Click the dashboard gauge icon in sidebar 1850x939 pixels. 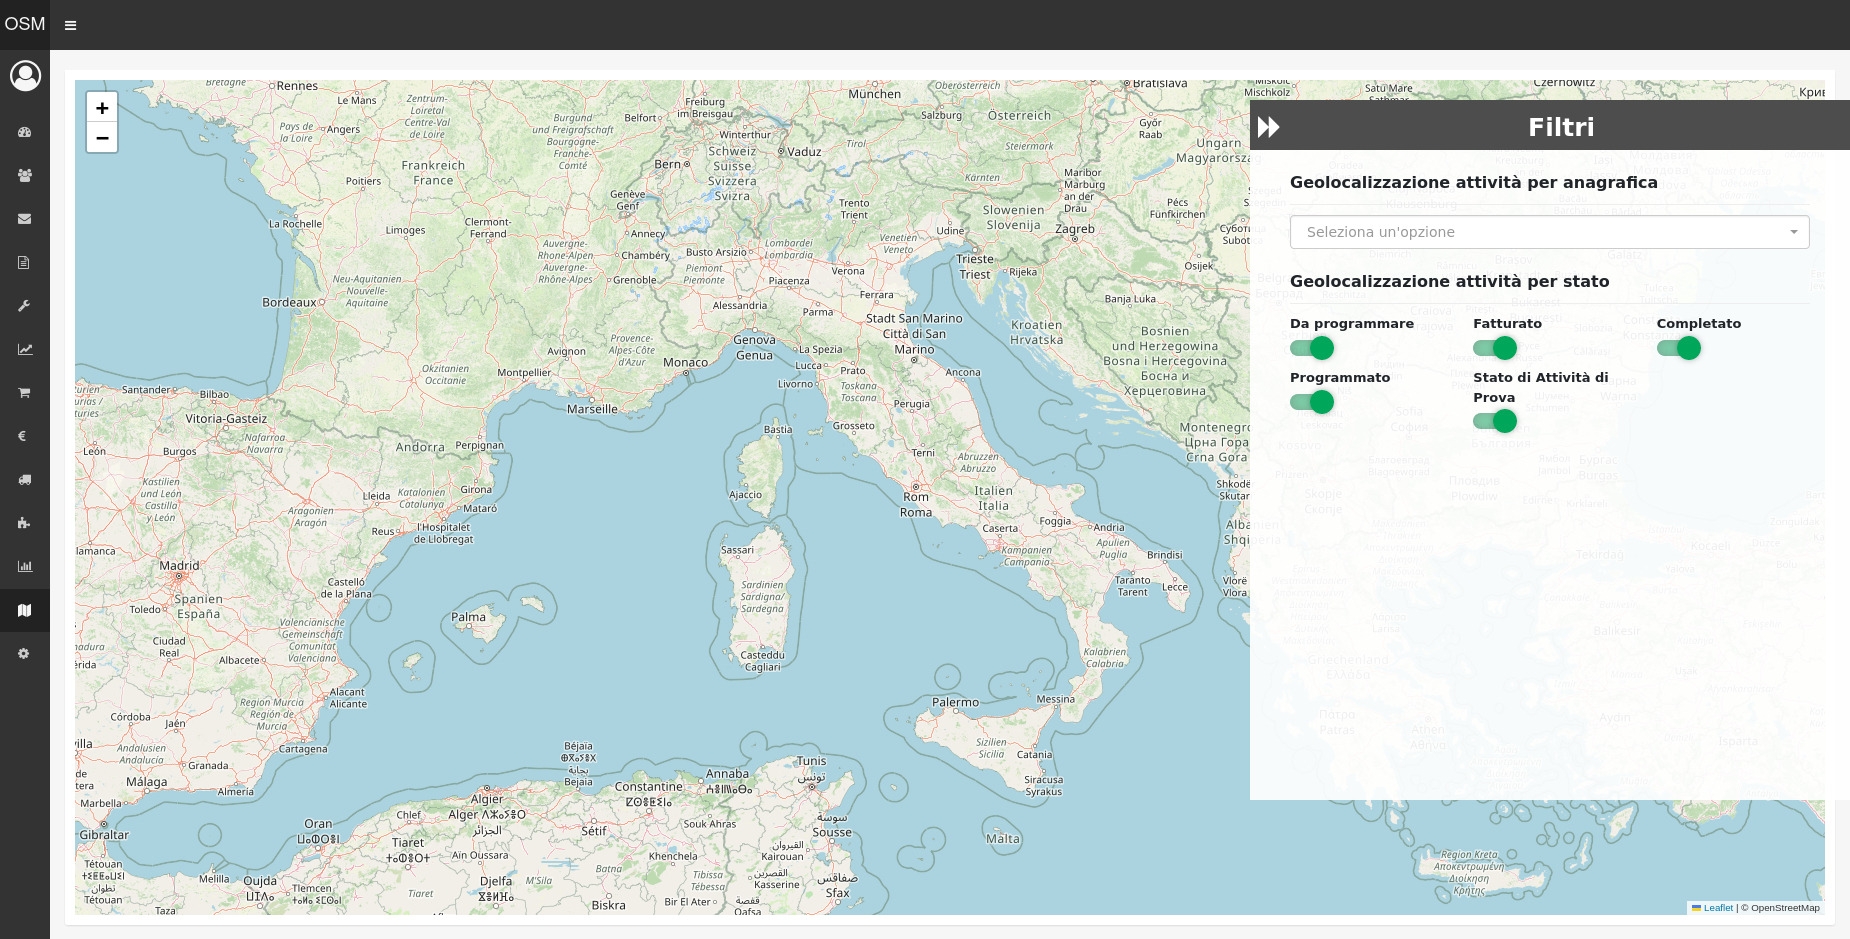pyautogui.click(x=25, y=132)
